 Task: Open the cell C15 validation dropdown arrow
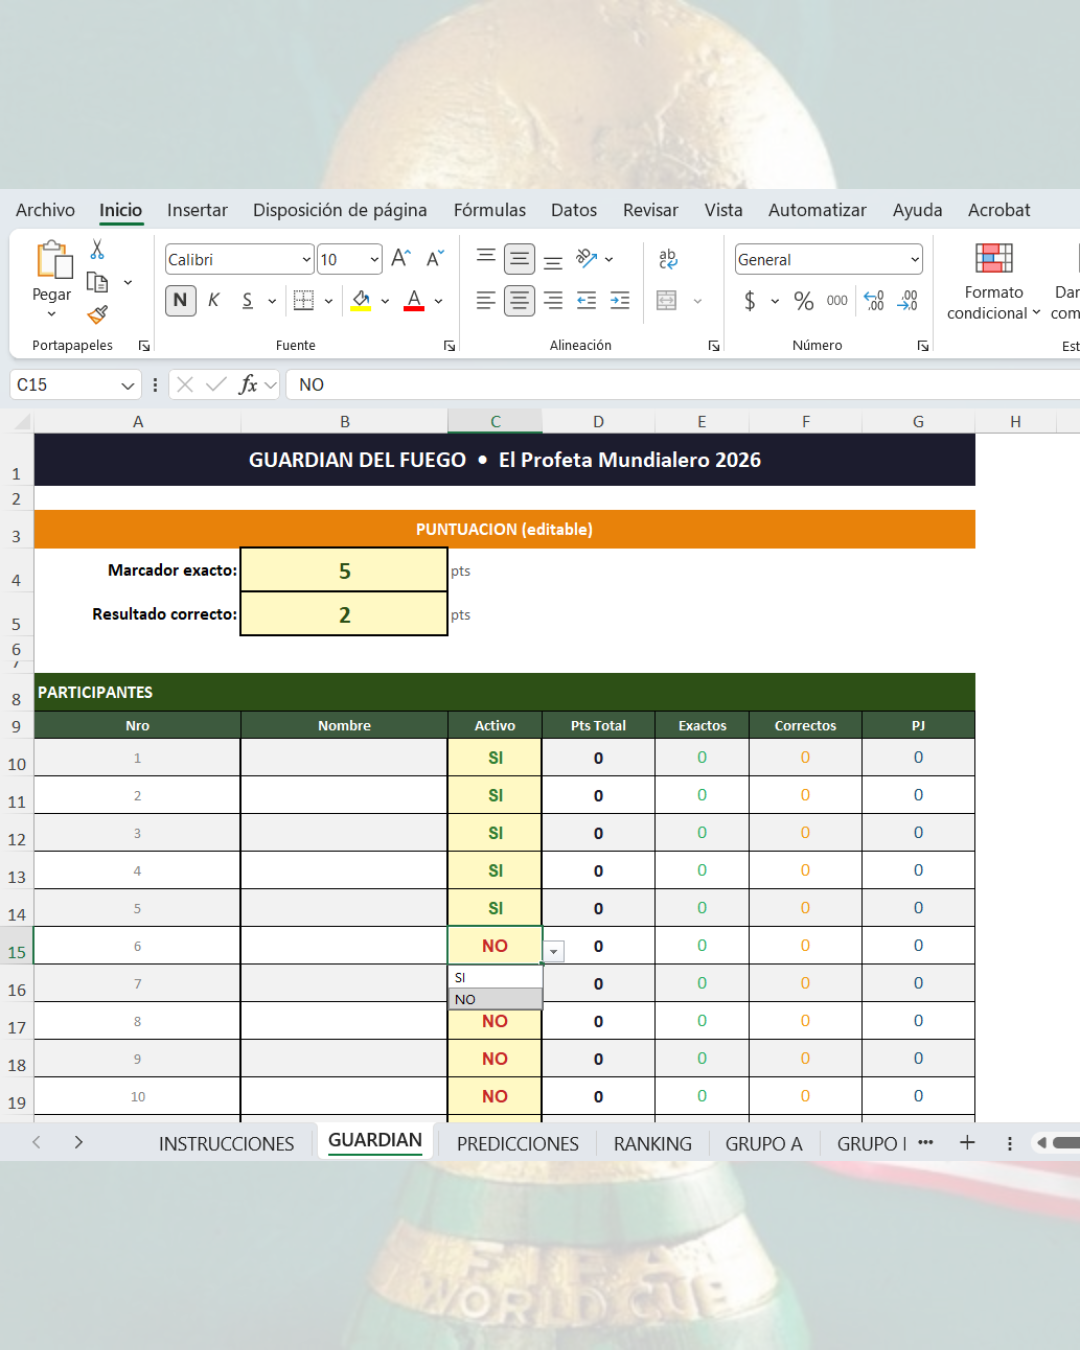click(553, 952)
